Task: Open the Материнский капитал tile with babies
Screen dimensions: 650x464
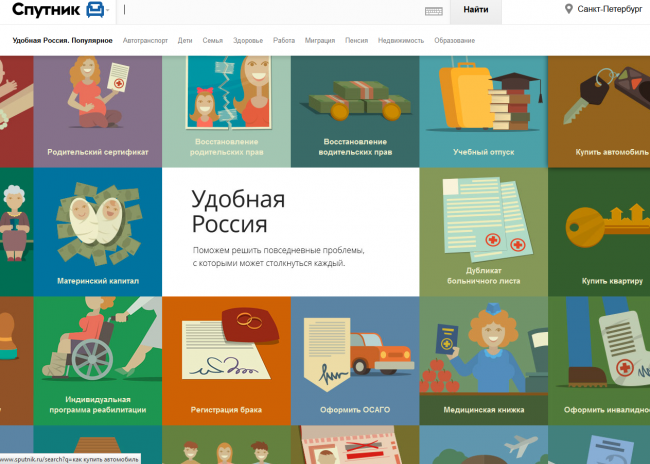Action: coord(98,232)
